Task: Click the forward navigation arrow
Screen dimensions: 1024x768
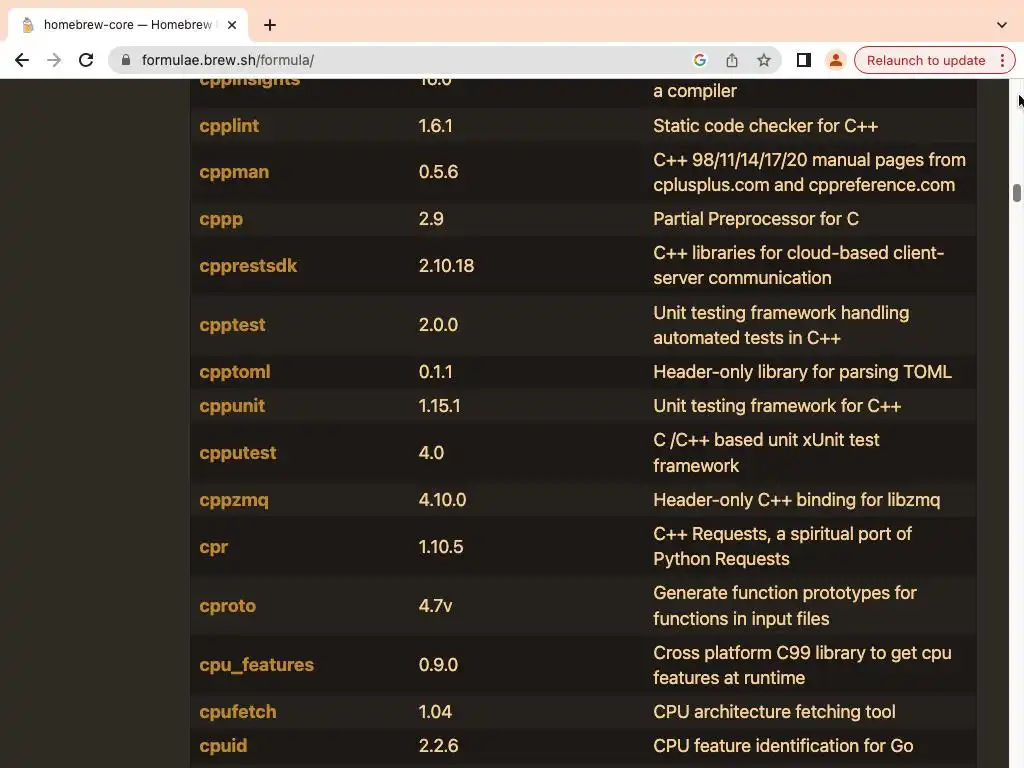Action: click(x=54, y=60)
